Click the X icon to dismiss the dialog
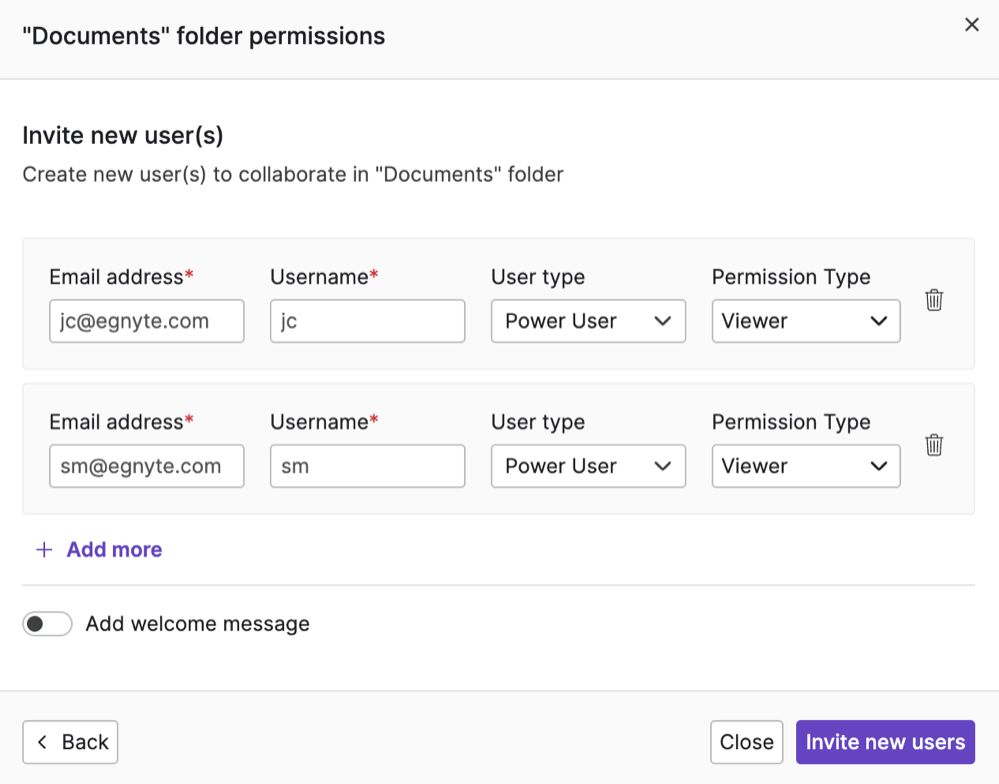Image resolution: width=999 pixels, height=784 pixels. [971, 25]
